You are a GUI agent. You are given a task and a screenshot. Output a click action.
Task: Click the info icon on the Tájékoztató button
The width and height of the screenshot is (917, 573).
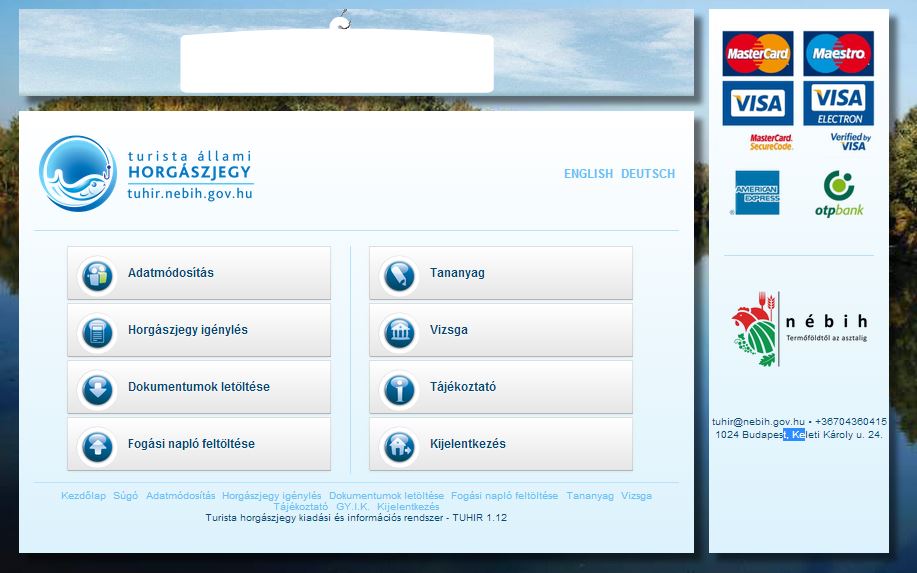pos(400,388)
